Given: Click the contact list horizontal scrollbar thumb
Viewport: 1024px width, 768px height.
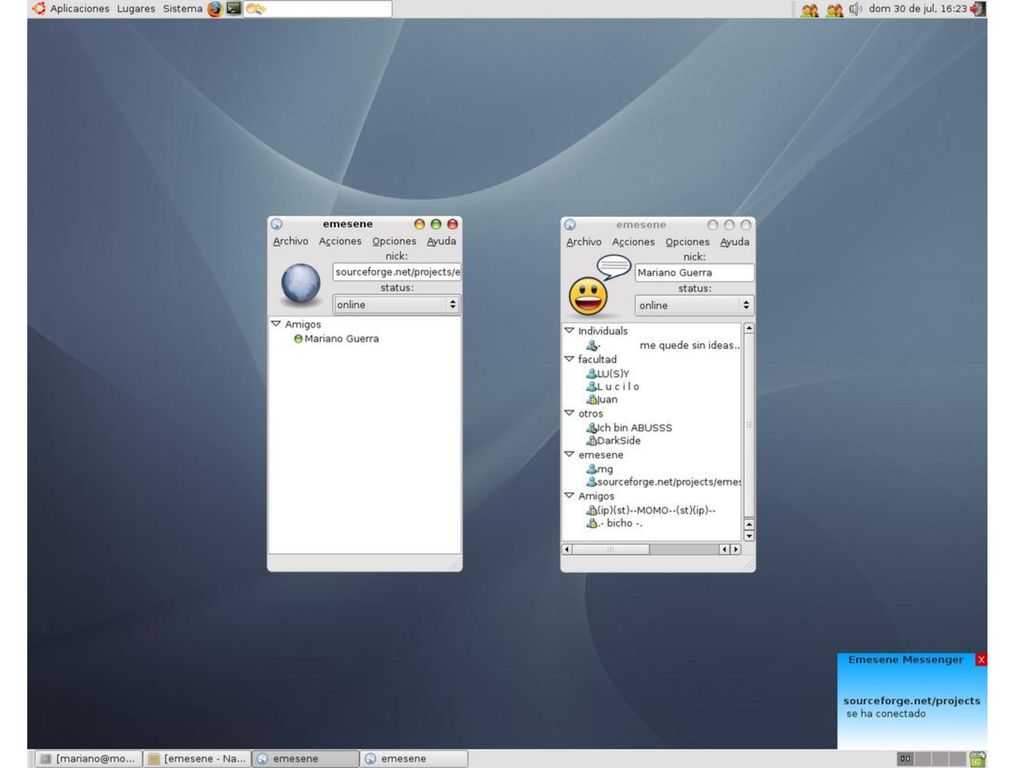Looking at the screenshot, I should tap(611, 550).
